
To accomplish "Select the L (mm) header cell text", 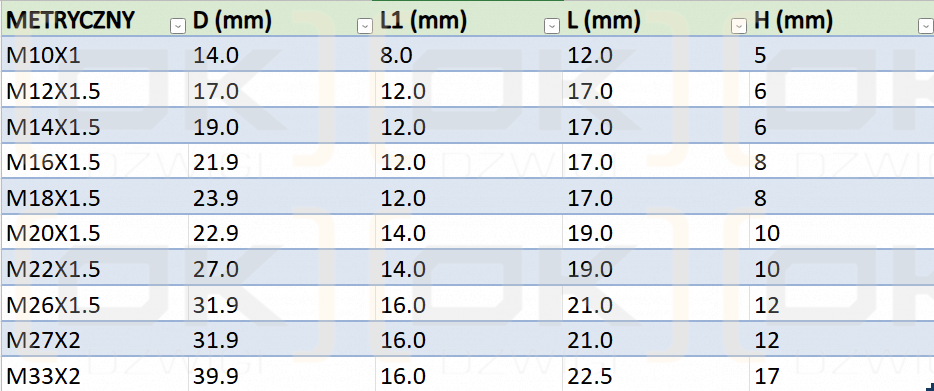I will [x=603, y=22].
